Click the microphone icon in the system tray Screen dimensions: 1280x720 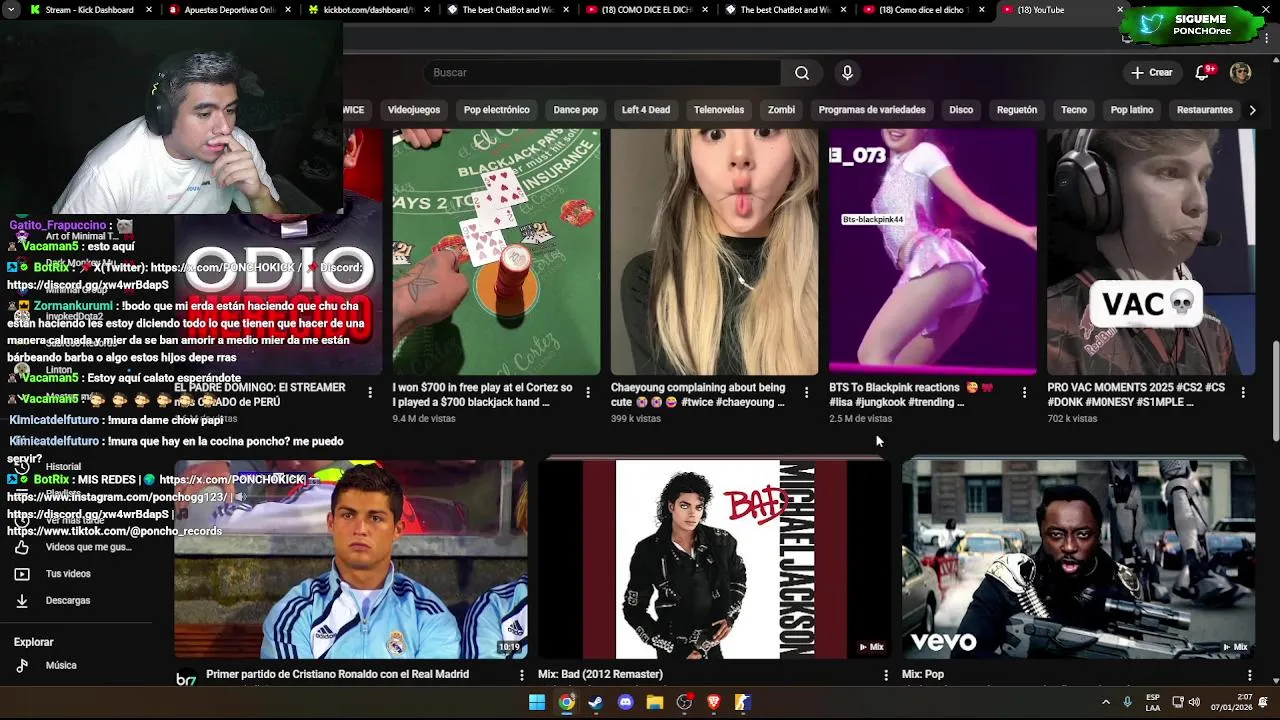click(1127, 702)
